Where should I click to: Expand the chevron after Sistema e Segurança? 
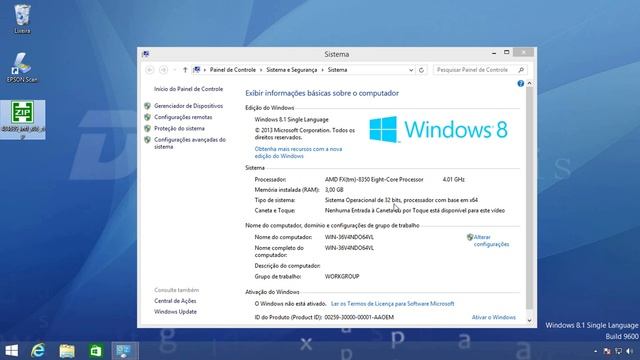tap(322, 70)
